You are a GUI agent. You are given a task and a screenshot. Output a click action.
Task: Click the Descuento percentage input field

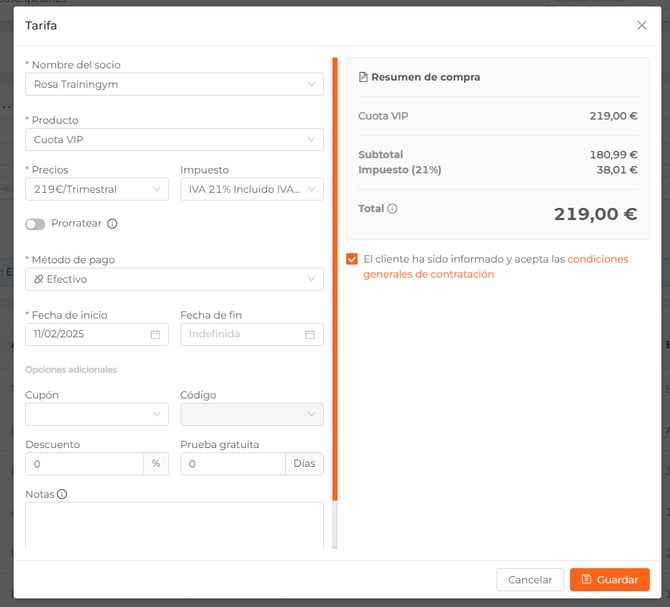pos(85,464)
